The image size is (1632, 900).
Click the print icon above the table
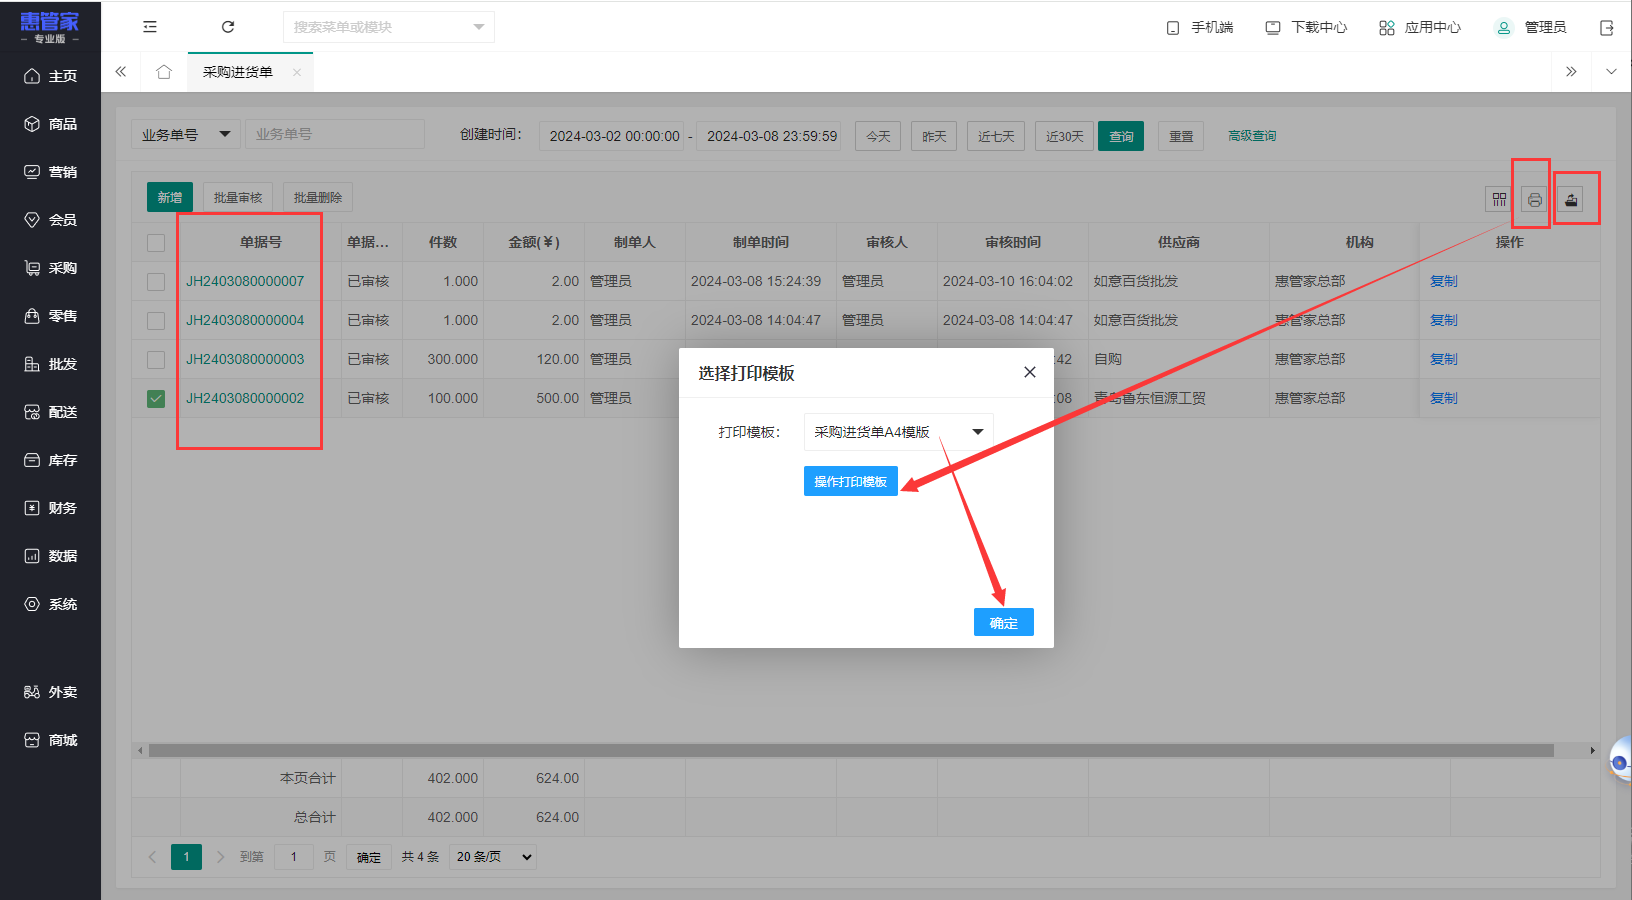click(x=1534, y=200)
